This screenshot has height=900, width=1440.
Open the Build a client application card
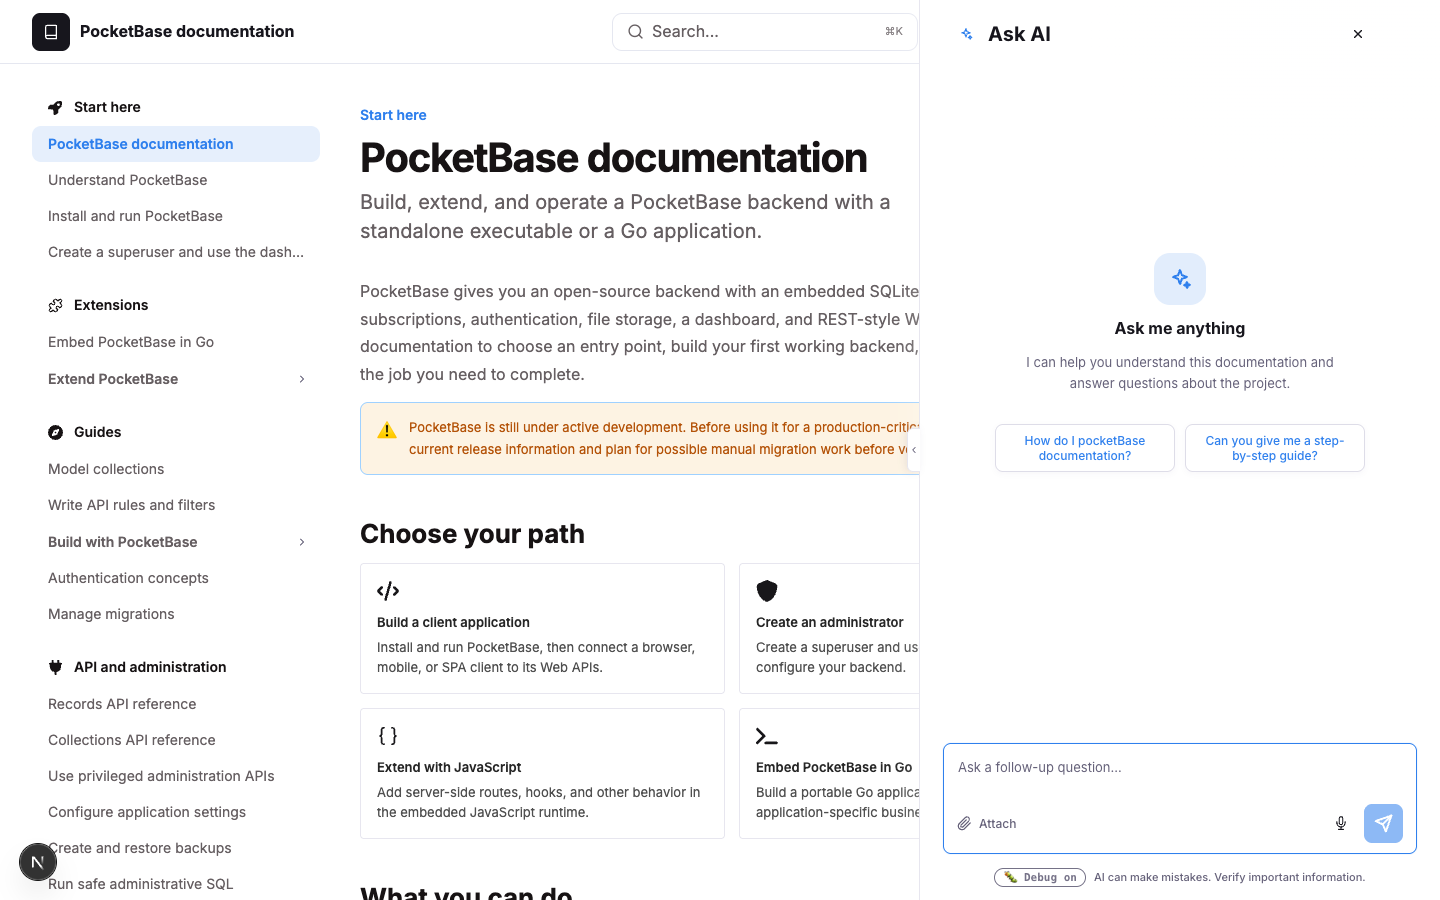pyautogui.click(x=542, y=629)
